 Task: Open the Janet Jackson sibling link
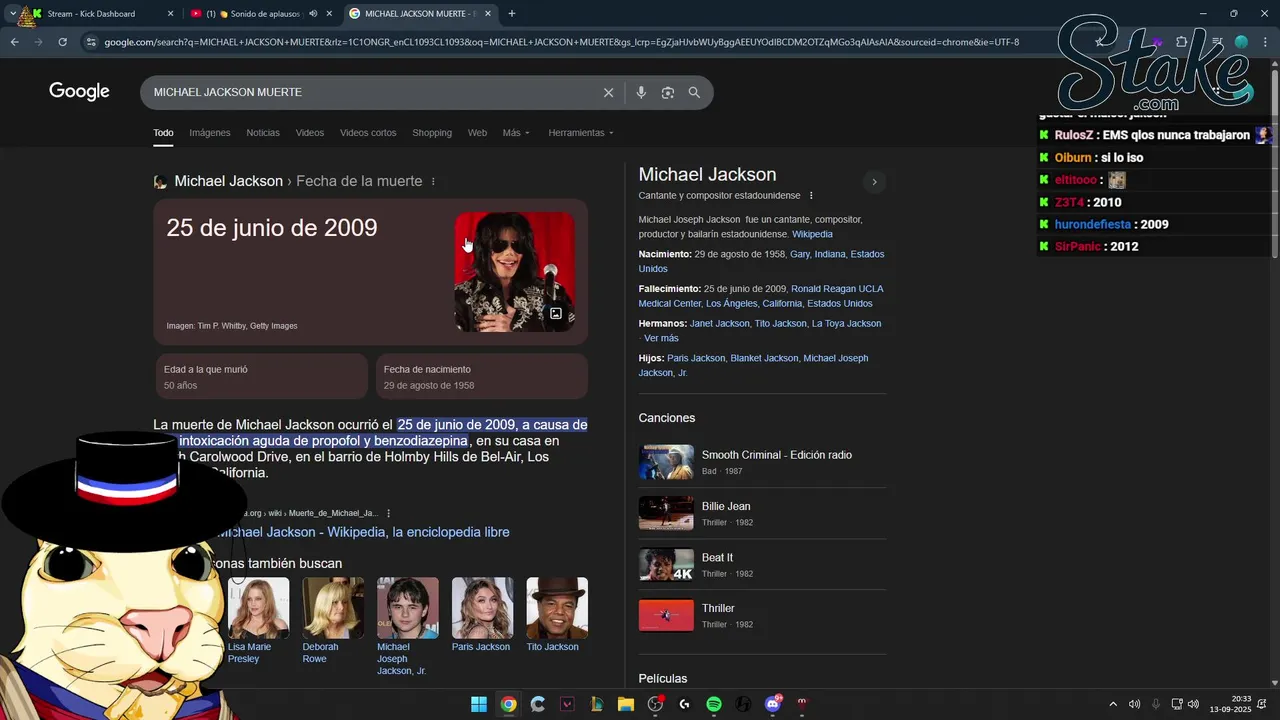(x=719, y=323)
